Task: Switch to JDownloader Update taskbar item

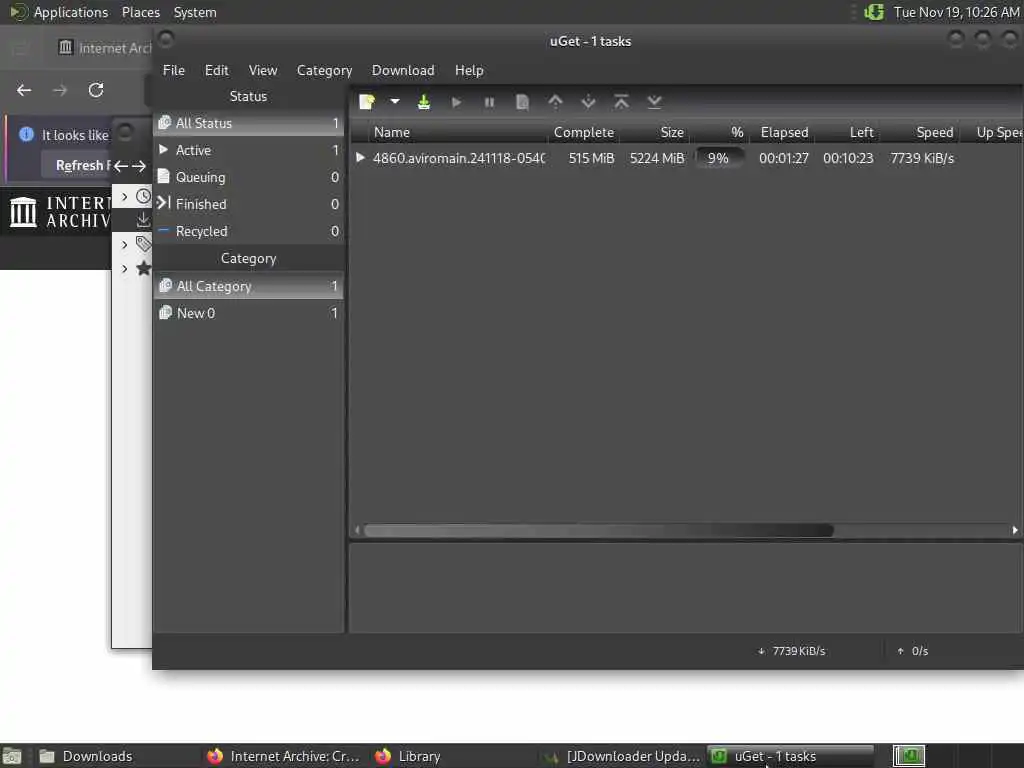Action: click(x=622, y=756)
